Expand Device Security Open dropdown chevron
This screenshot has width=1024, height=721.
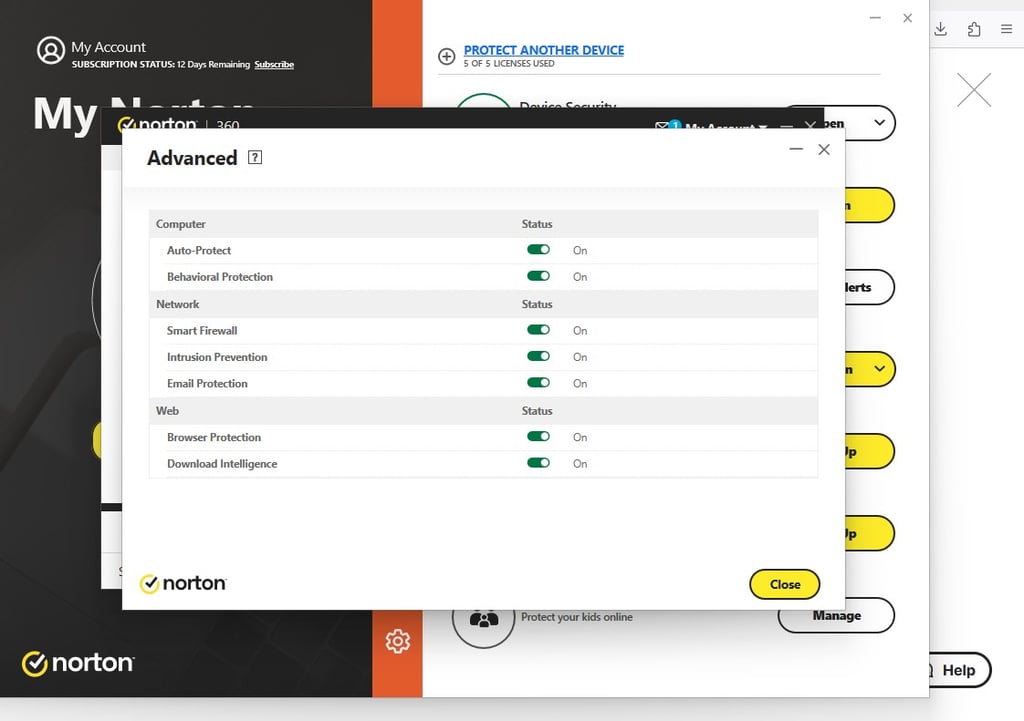(x=880, y=123)
